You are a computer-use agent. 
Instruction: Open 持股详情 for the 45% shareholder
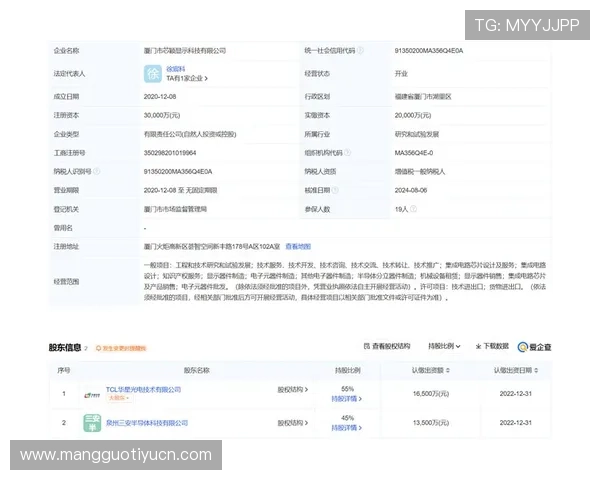pyautogui.click(x=347, y=428)
